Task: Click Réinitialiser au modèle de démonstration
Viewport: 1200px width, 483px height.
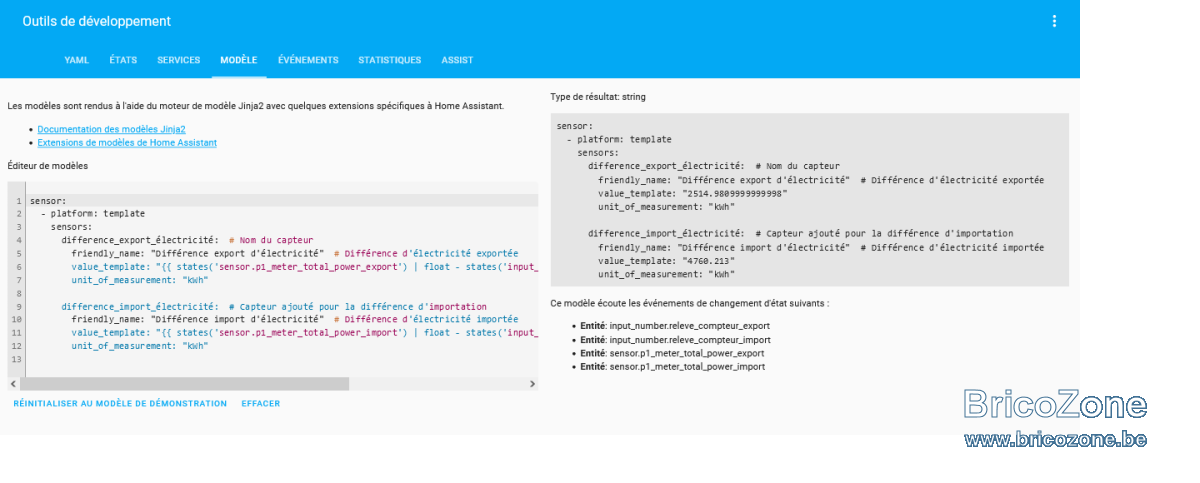Action: [120, 404]
